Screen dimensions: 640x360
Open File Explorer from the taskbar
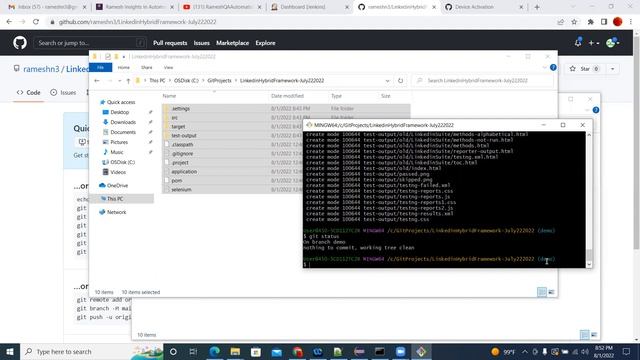(x=235, y=351)
